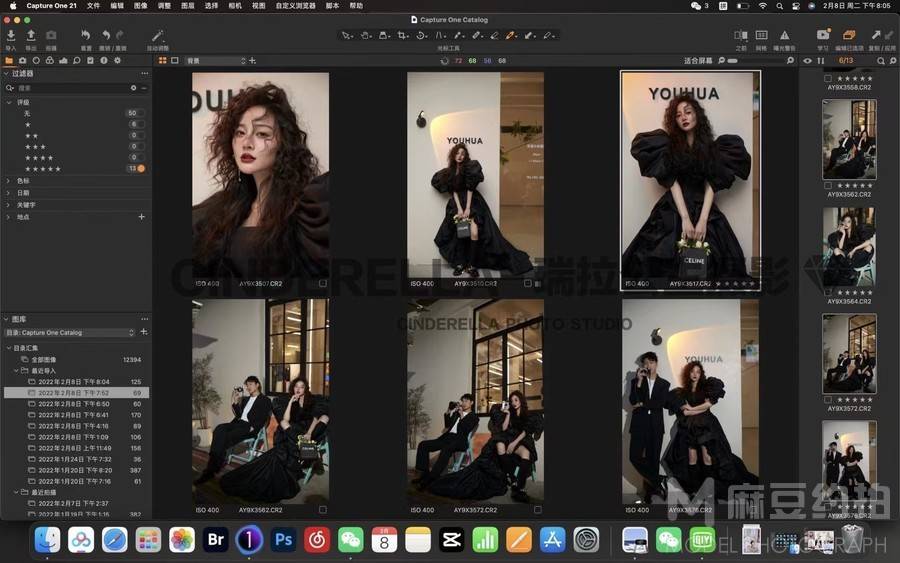Select browser thumbnail AY9X3572.CR2
The width and height of the screenshot is (900, 563).
click(849, 354)
